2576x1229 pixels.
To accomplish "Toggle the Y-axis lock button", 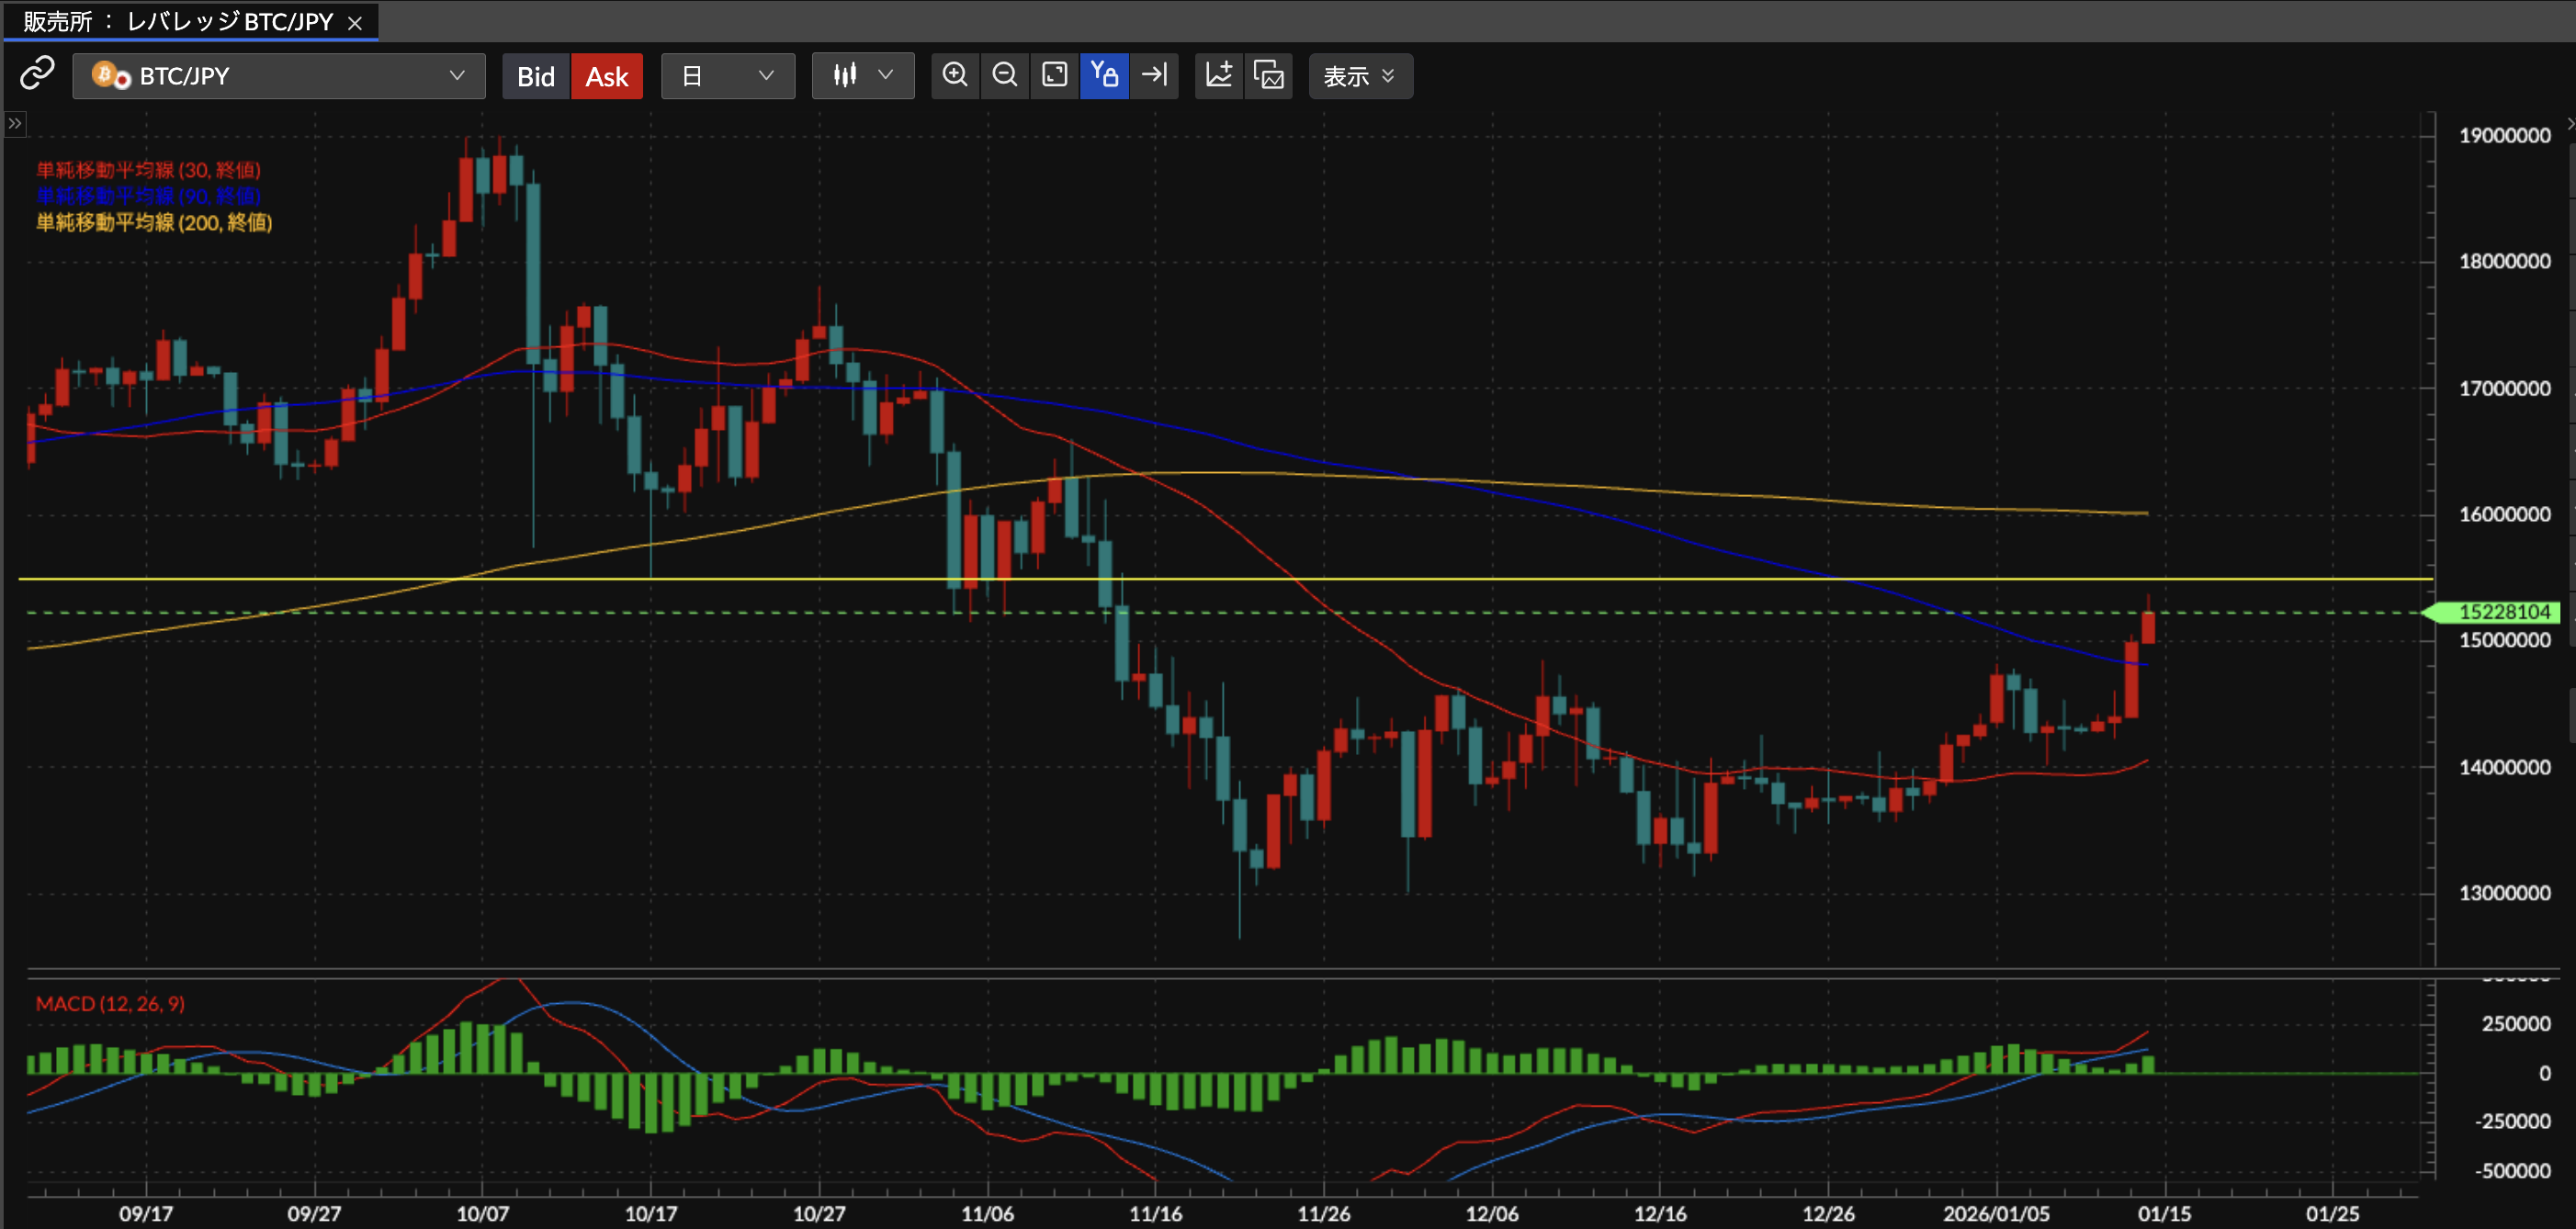I will [1104, 75].
